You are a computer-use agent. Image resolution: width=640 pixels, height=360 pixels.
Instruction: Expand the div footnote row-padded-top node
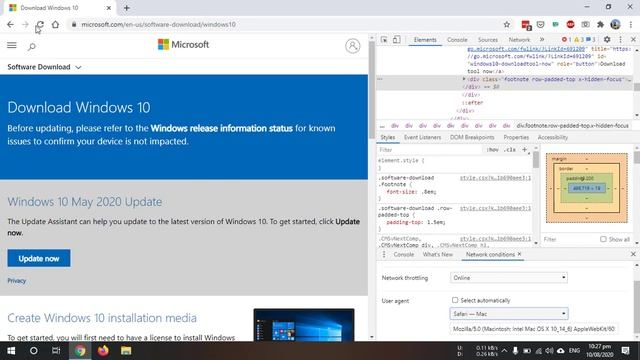point(464,79)
